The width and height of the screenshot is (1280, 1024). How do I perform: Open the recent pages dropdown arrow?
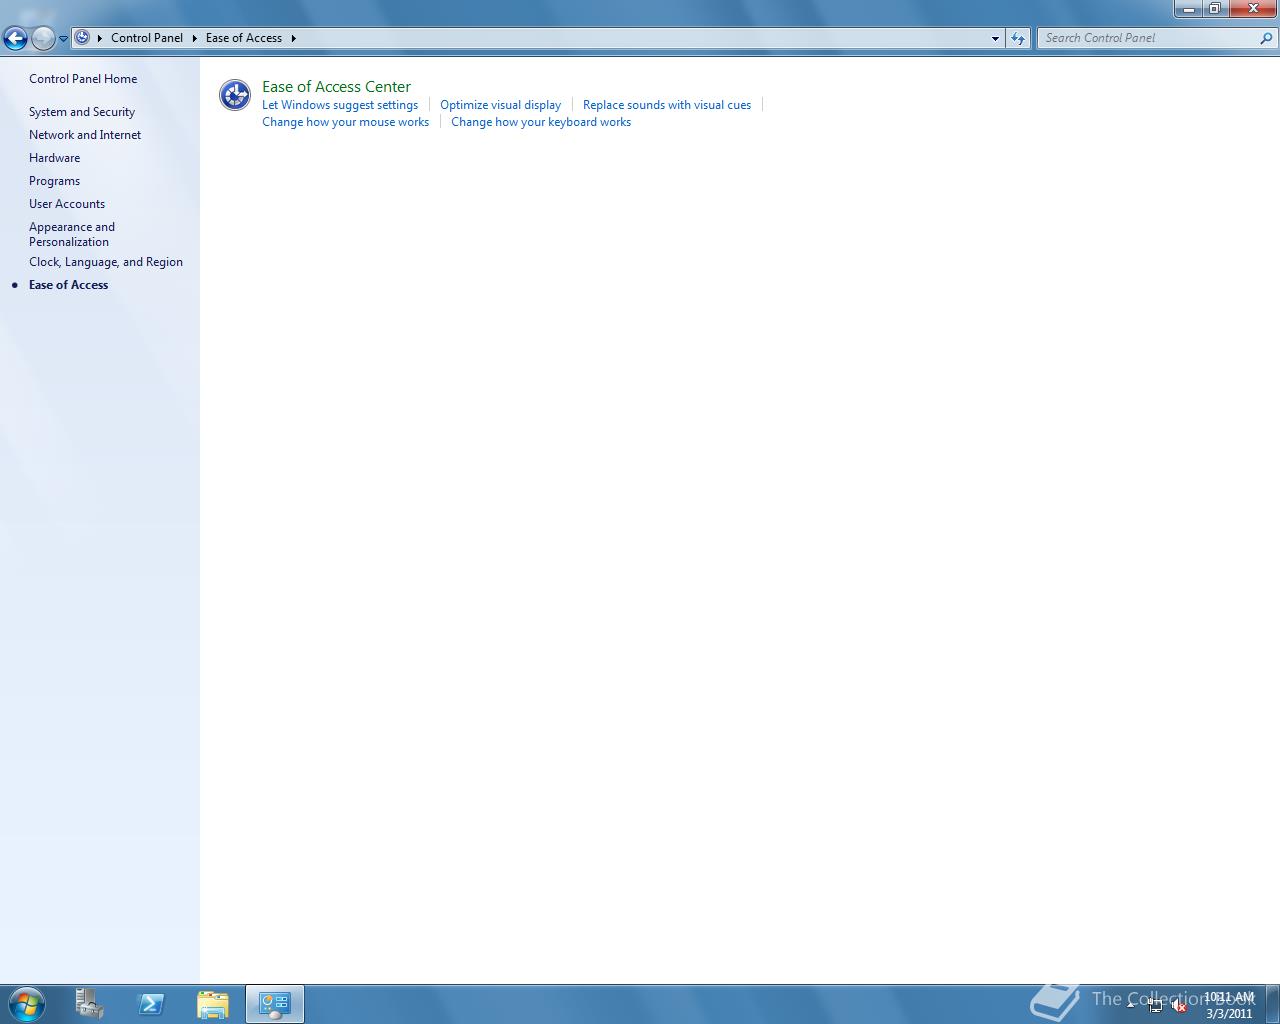pos(63,39)
